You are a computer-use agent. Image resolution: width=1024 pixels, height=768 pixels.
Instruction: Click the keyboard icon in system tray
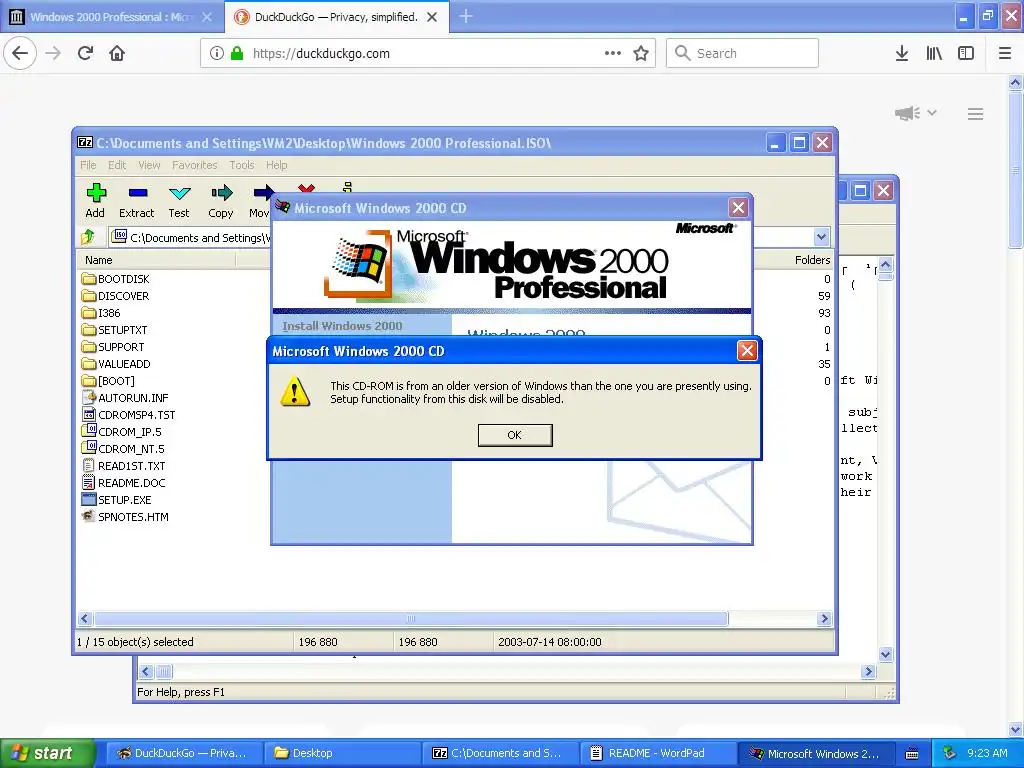(x=912, y=754)
